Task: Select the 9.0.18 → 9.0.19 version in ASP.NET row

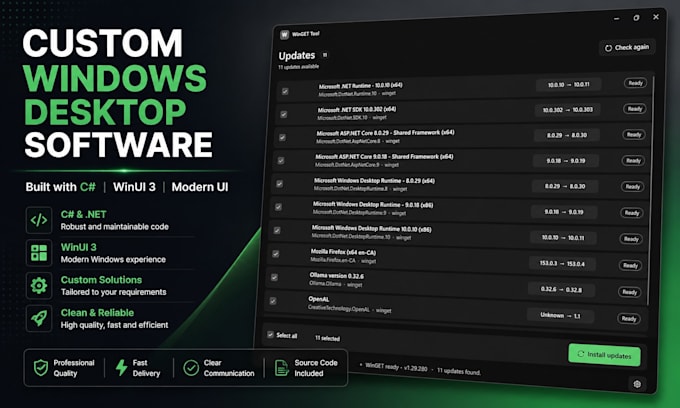Action: (x=566, y=161)
